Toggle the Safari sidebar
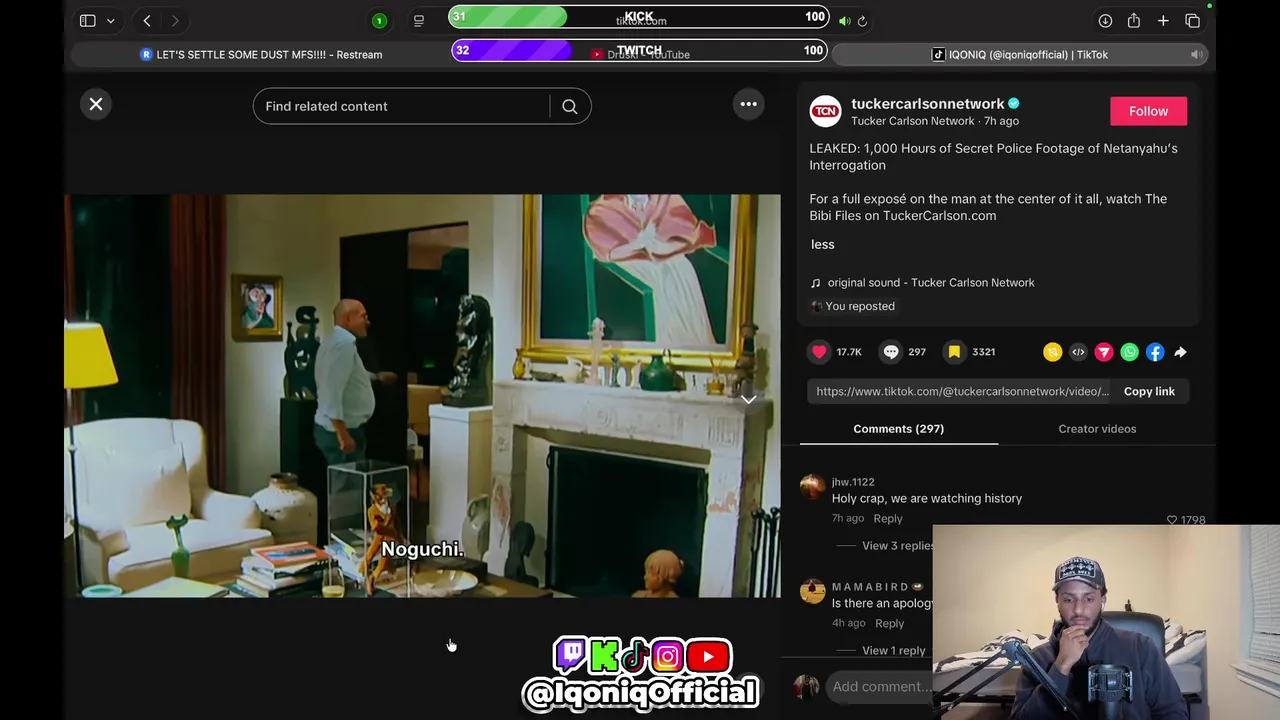 coord(88,21)
